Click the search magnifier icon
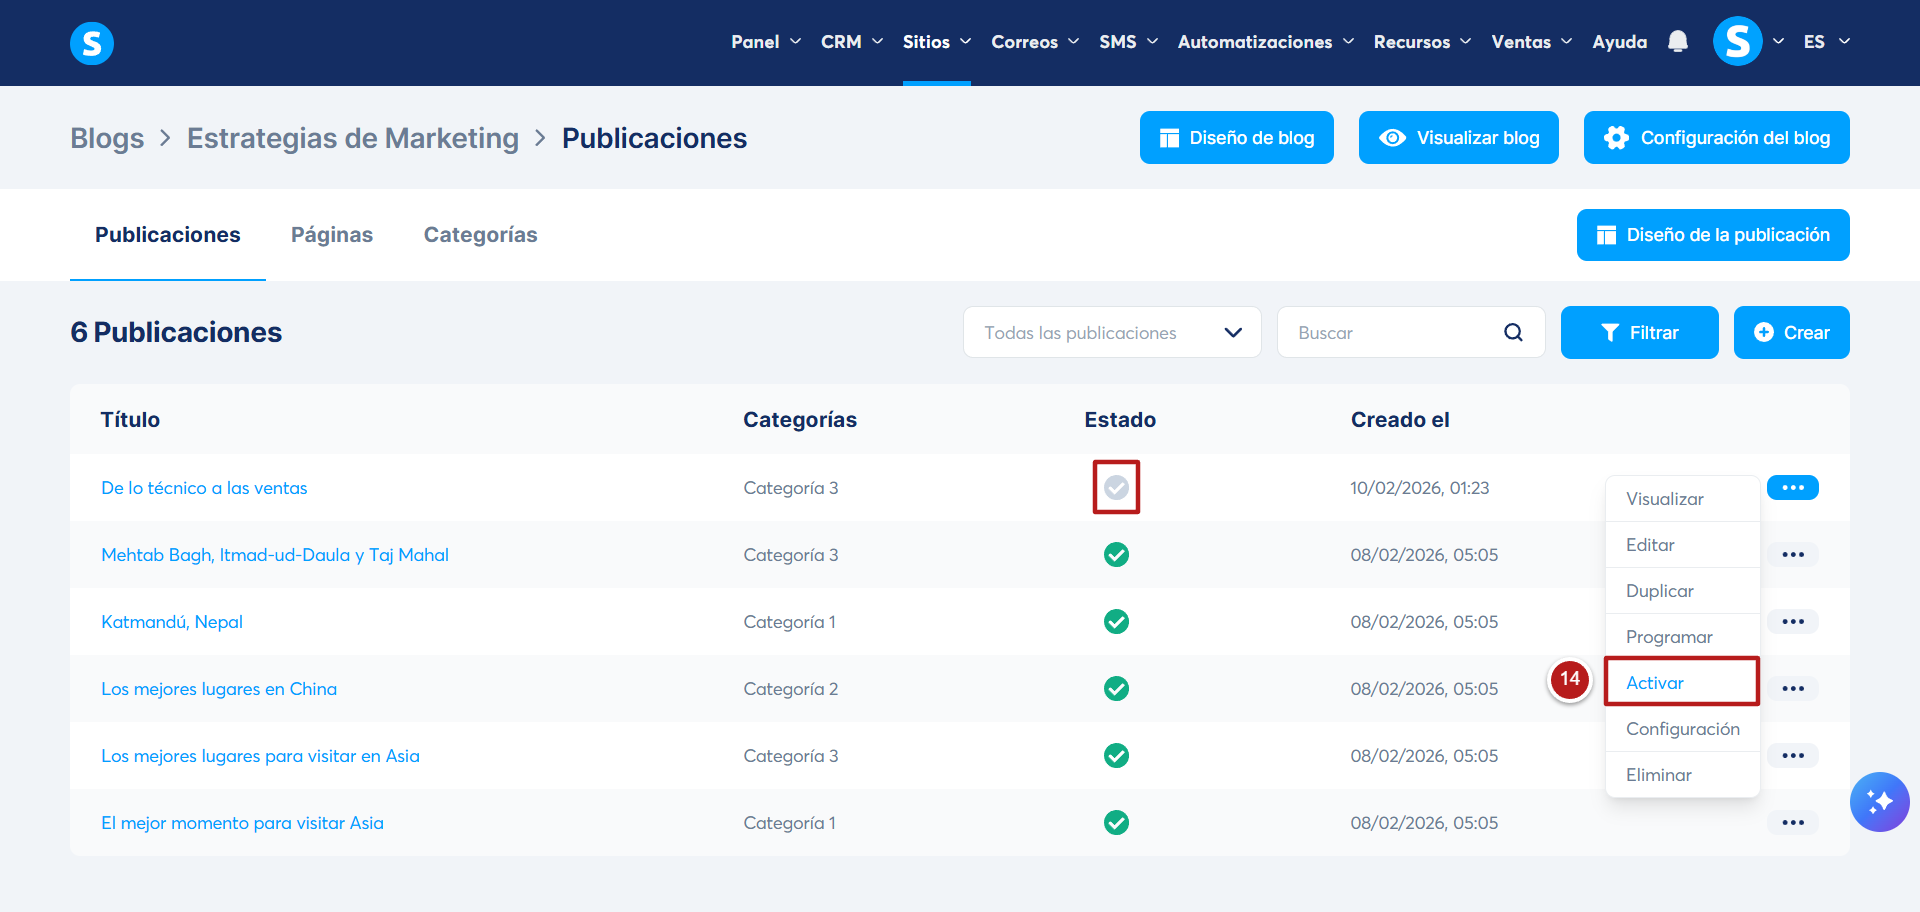The height and width of the screenshot is (912, 1920). (1514, 332)
